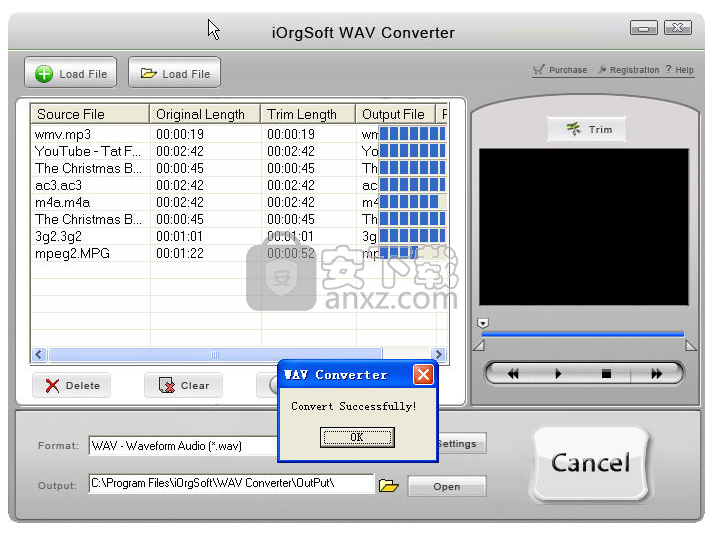This screenshot has height=545, width=709.
Task: Minimize the iOrgSoft WAV Converter window
Action: point(643,28)
